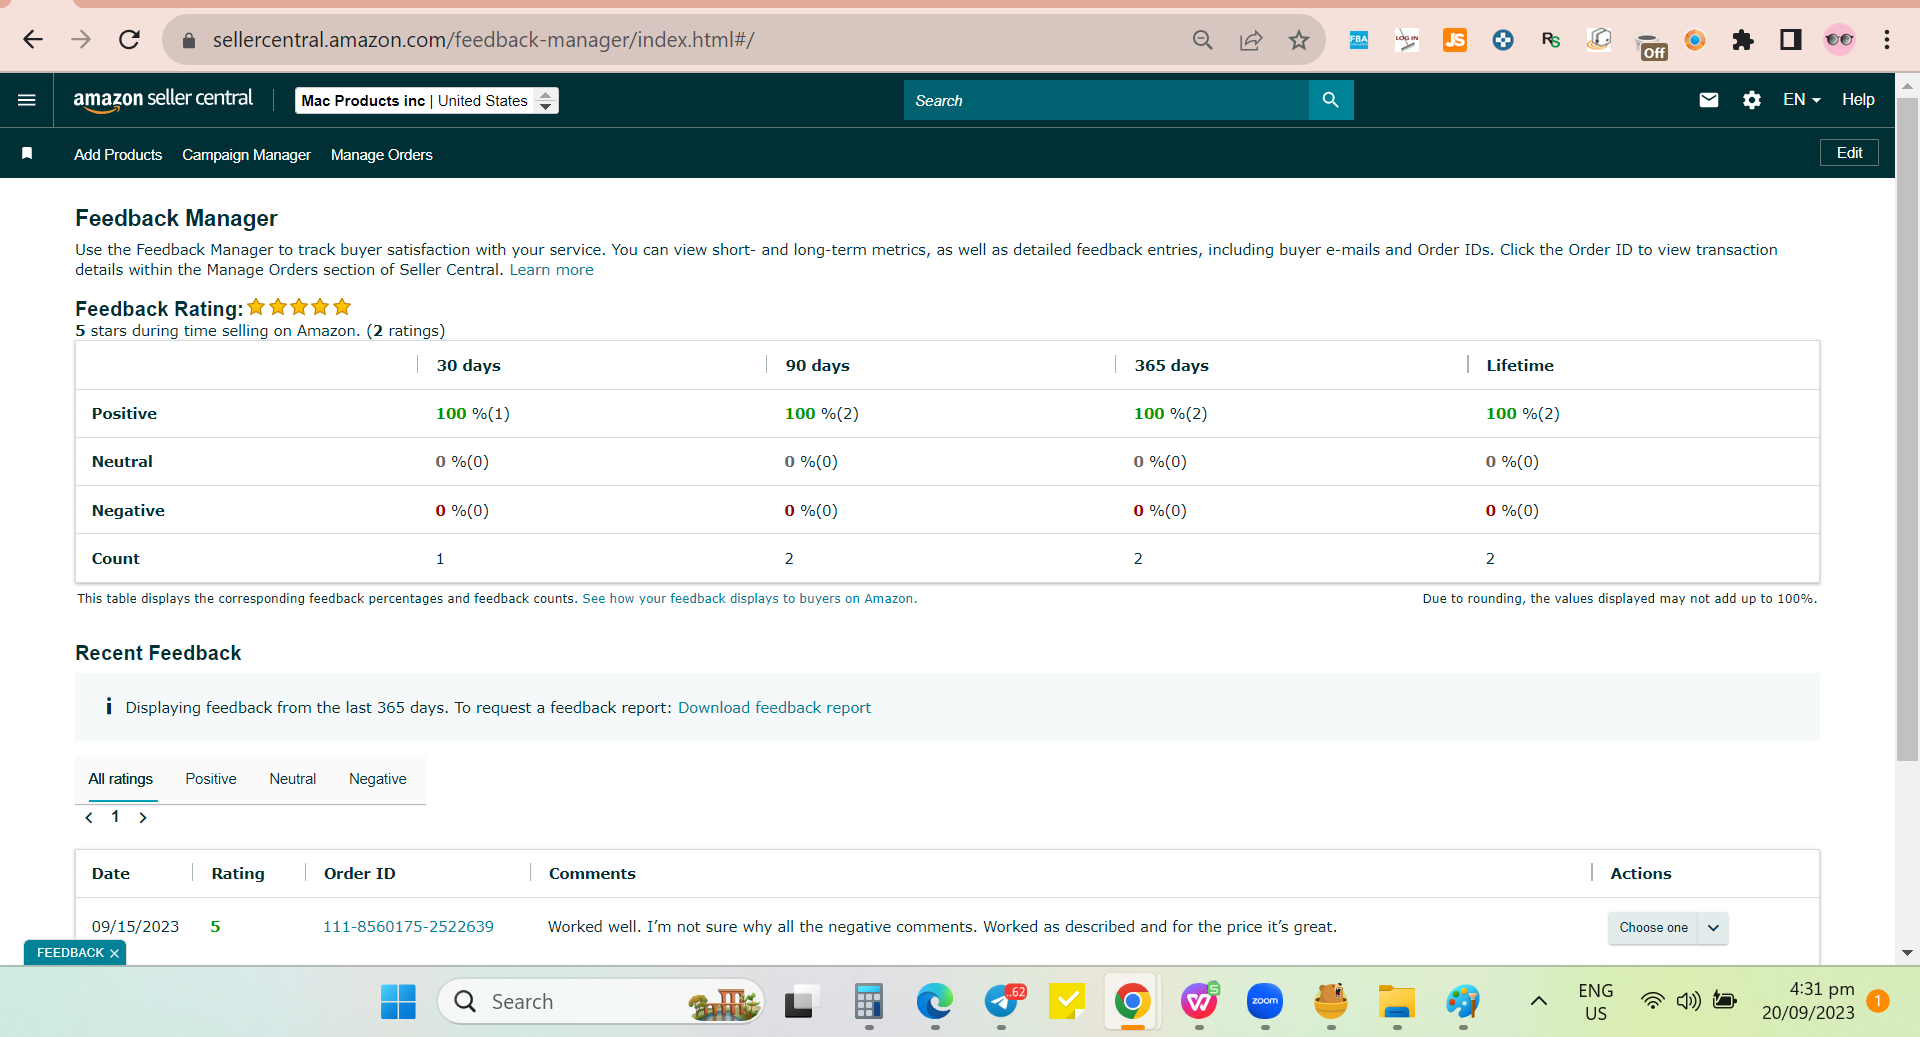This screenshot has width=1920, height=1037.
Task: Click the Amazon Seller Central logo
Action: pyautogui.click(x=163, y=100)
